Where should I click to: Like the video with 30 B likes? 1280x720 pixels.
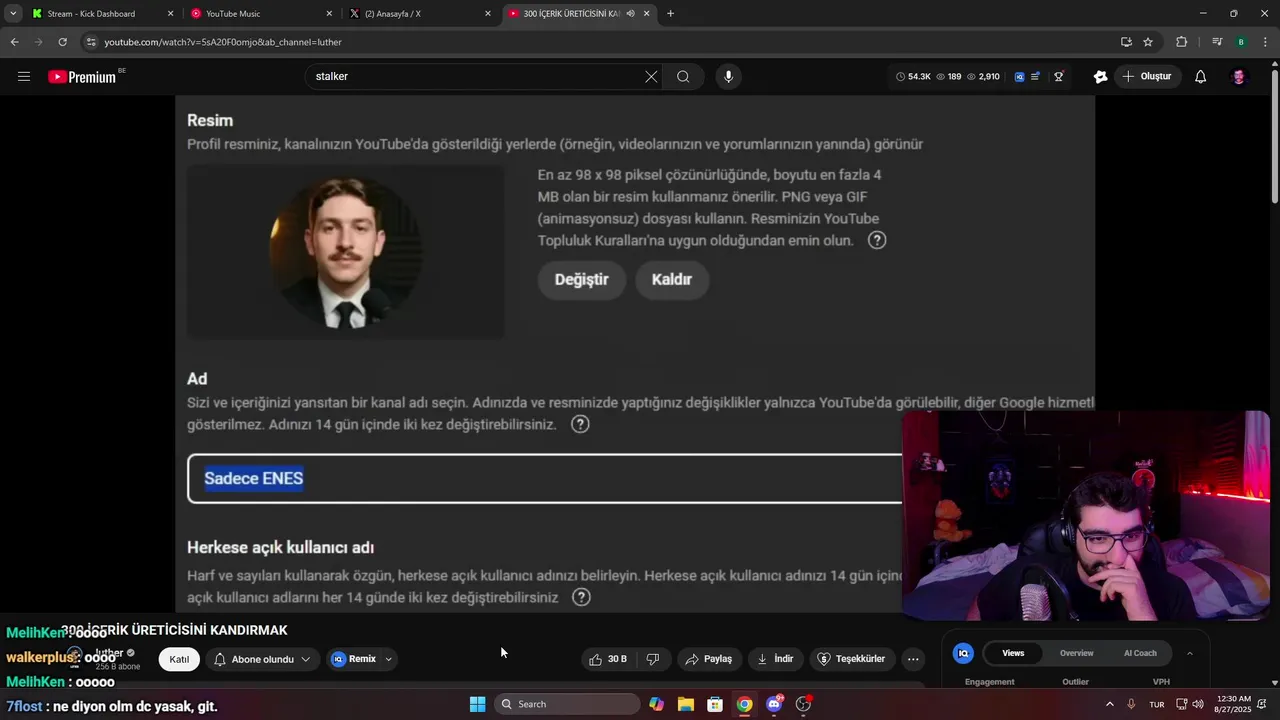[609, 659]
